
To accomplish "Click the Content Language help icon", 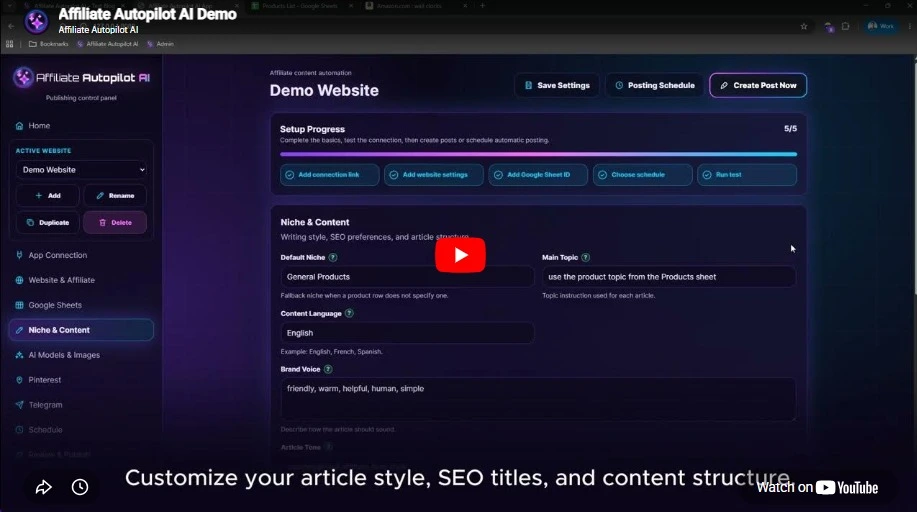I will pyautogui.click(x=349, y=314).
